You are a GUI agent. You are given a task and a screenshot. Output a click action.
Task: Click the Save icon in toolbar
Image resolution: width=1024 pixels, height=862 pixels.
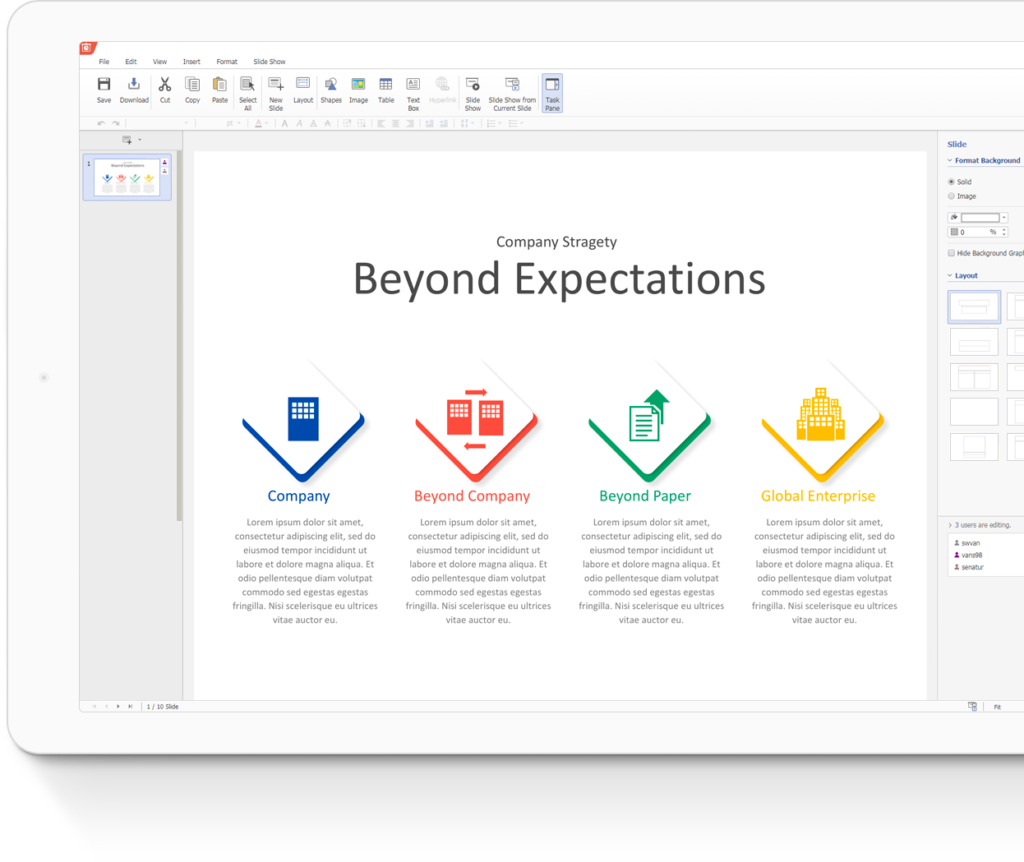click(104, 86)
